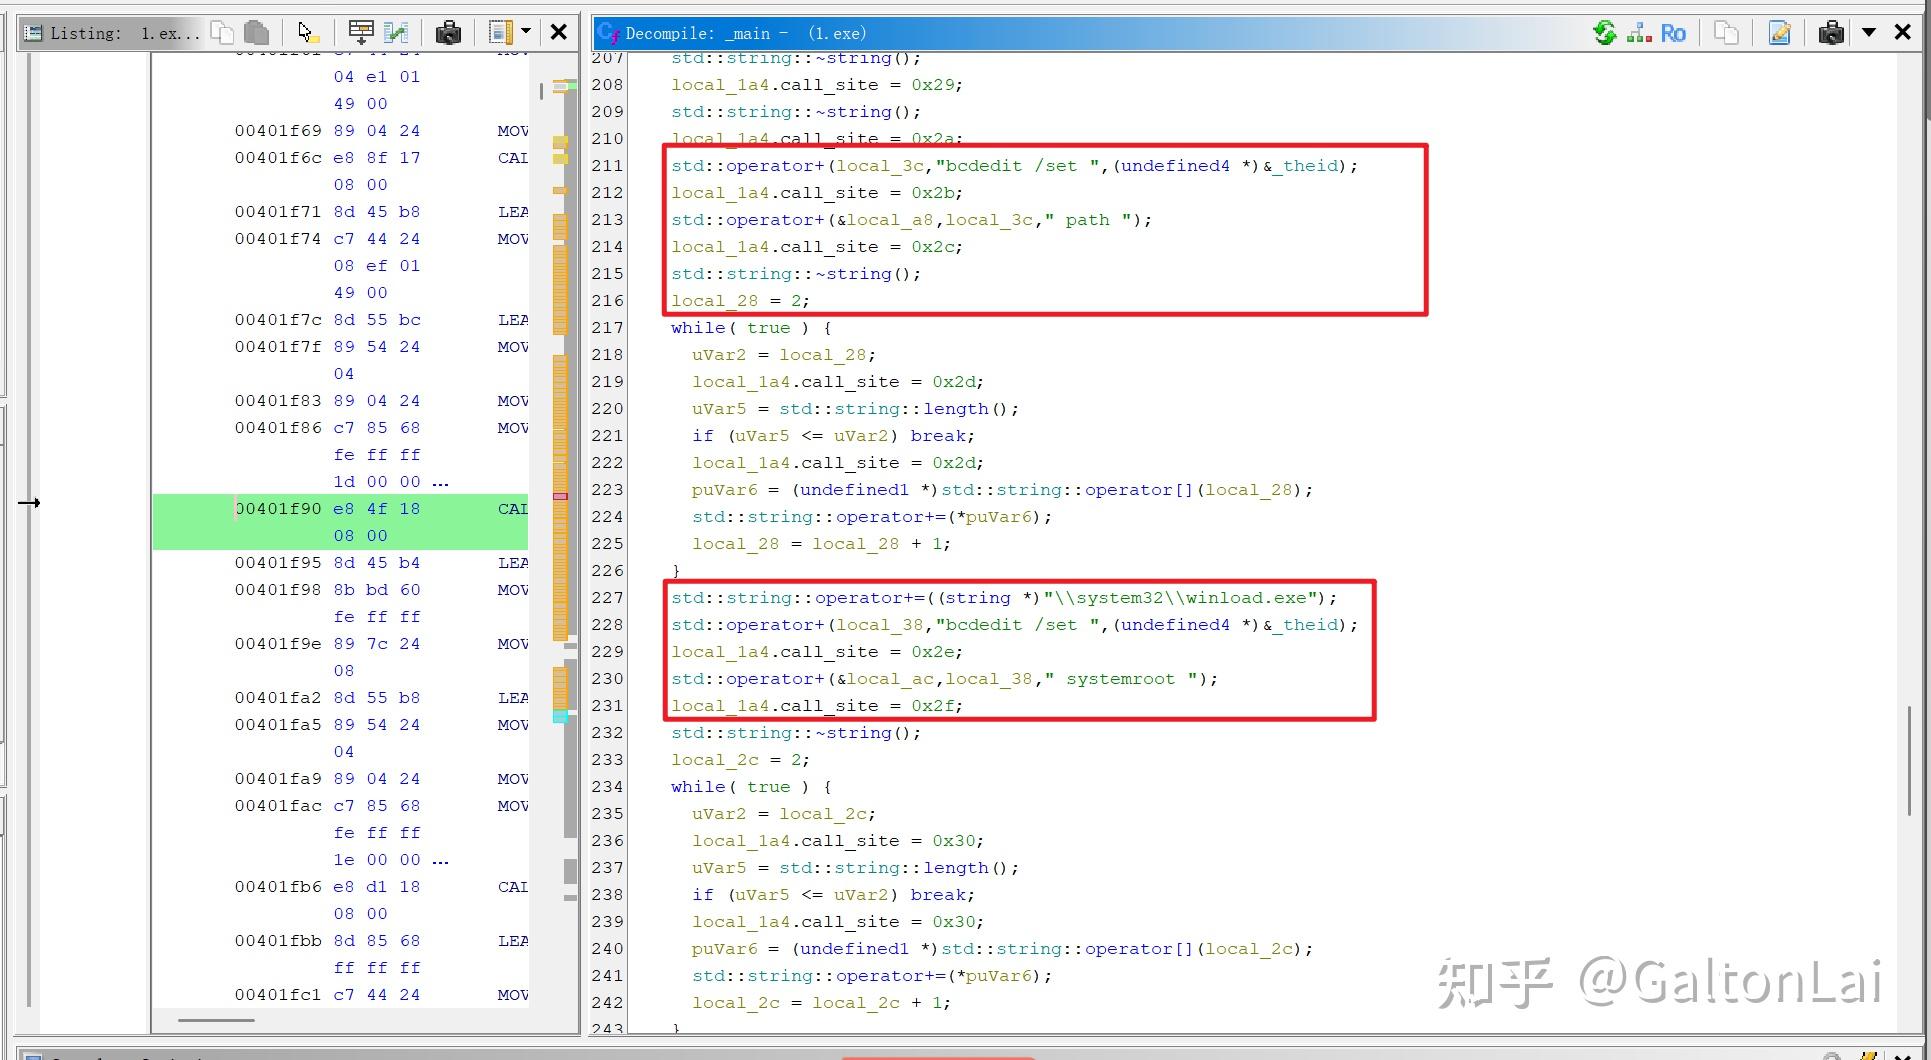Click 'uVar2 = local_28;' on line 218
This screenshot has height=1060, width=1931.
[x=784, y=354]
